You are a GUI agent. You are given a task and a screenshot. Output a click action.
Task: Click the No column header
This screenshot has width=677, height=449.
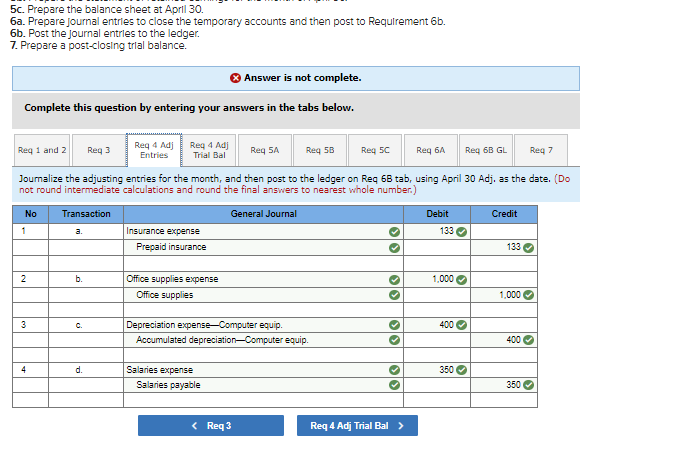click(x=31, y=214)
